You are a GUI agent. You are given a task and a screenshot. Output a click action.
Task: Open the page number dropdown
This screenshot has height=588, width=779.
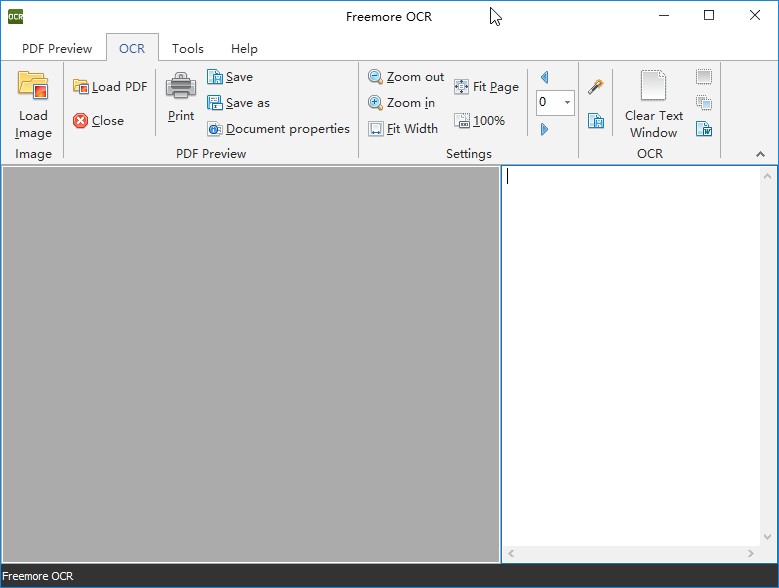pos(567,102)
